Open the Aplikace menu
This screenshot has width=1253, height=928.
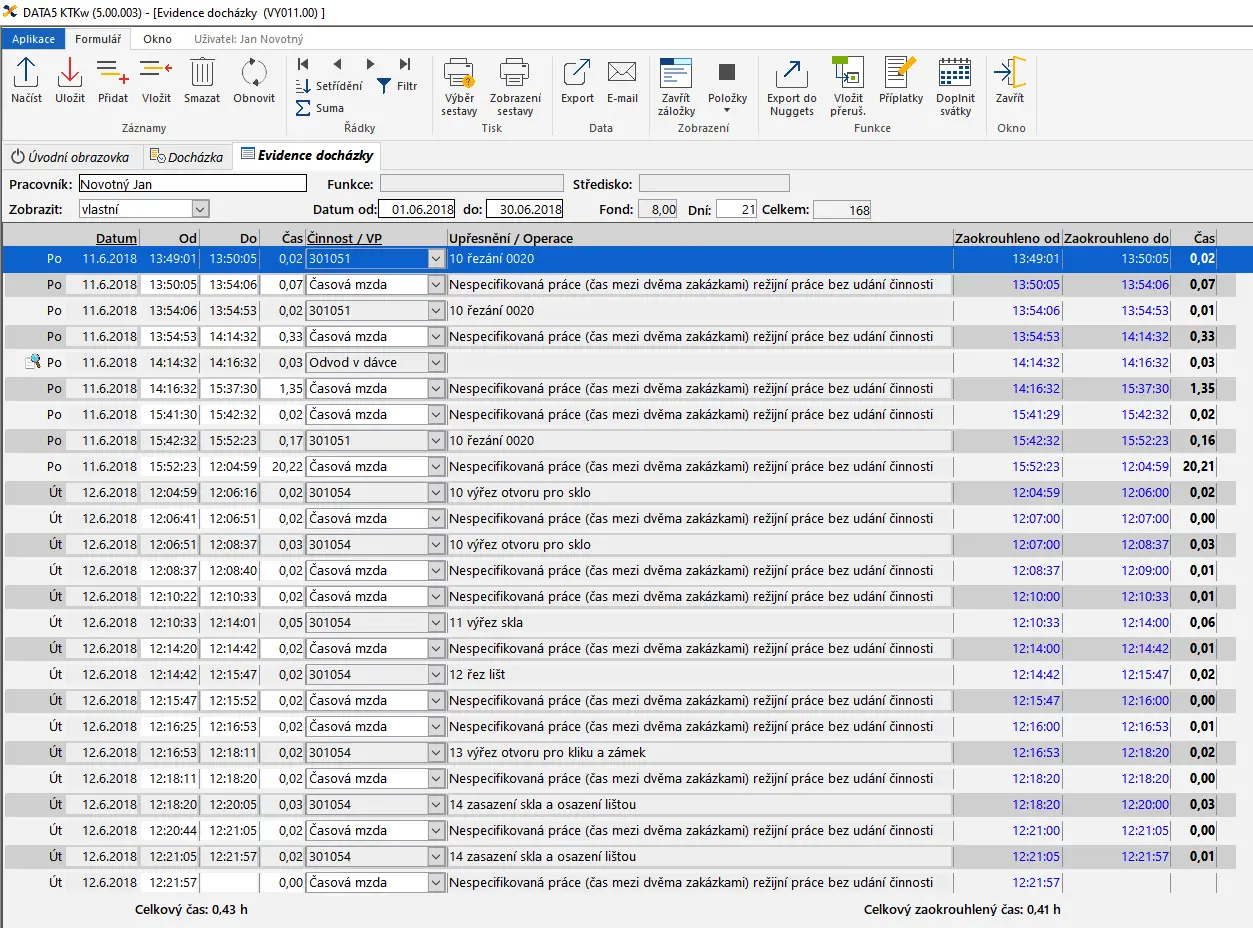33,39
